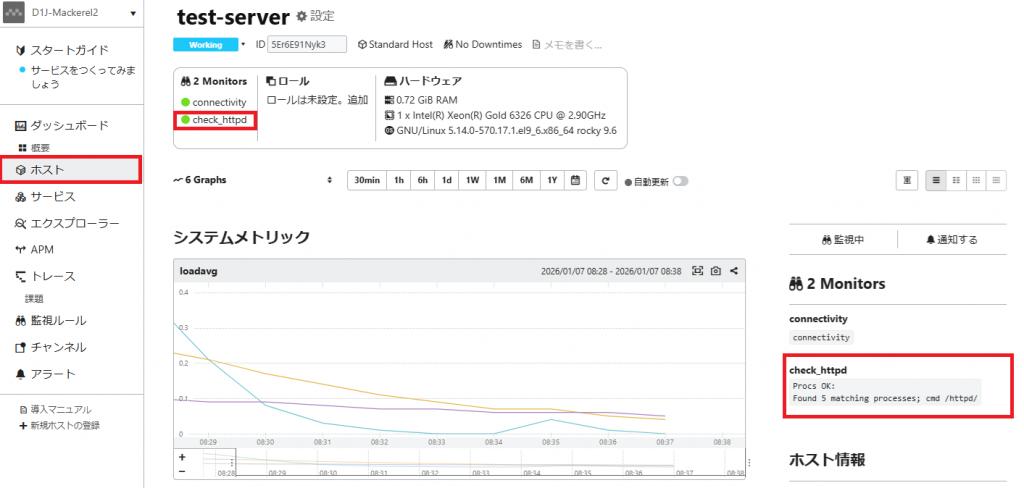1024x488 pixels.
Task: Switch graphs to single-column layout icon
Action: (937, 180)
